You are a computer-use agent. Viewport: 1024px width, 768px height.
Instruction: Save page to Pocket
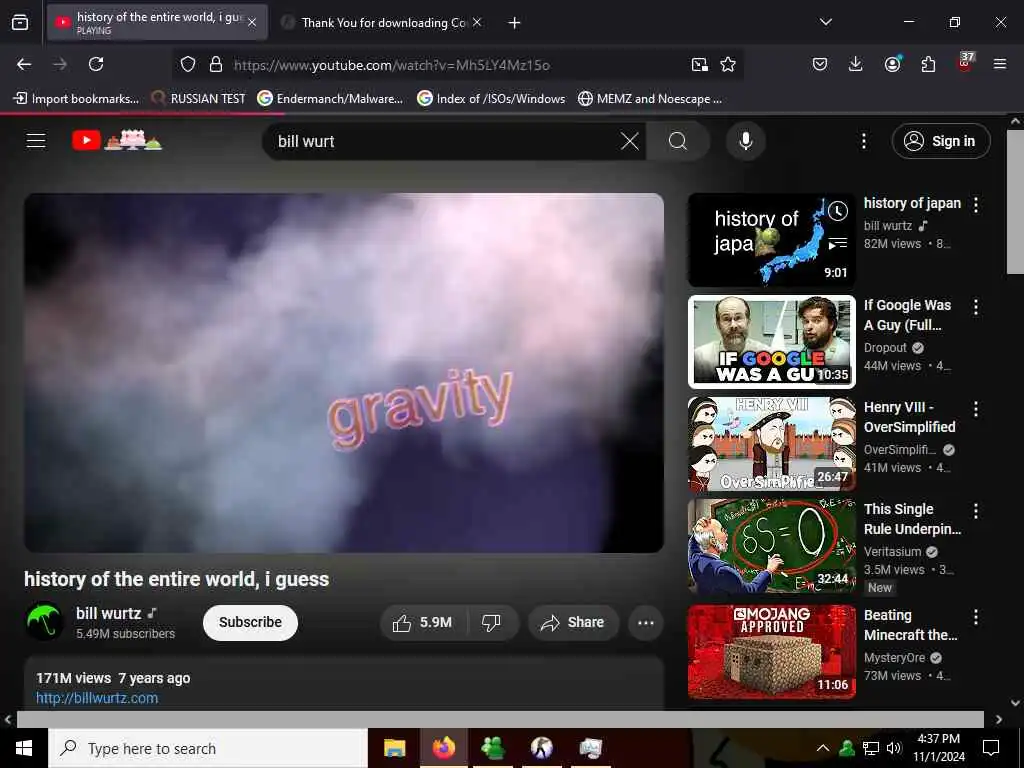[x=820, y=64]
